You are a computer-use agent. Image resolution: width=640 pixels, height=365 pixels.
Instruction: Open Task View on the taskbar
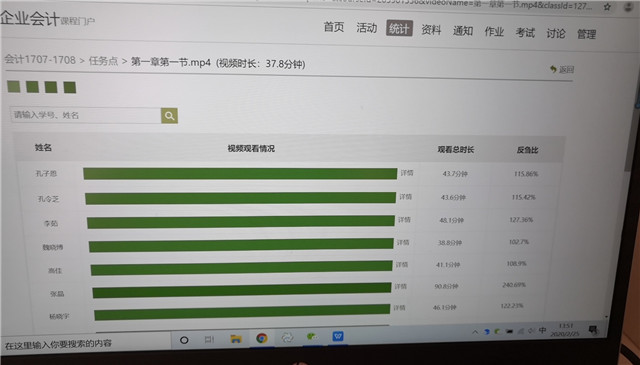click(x=209, y=339)
